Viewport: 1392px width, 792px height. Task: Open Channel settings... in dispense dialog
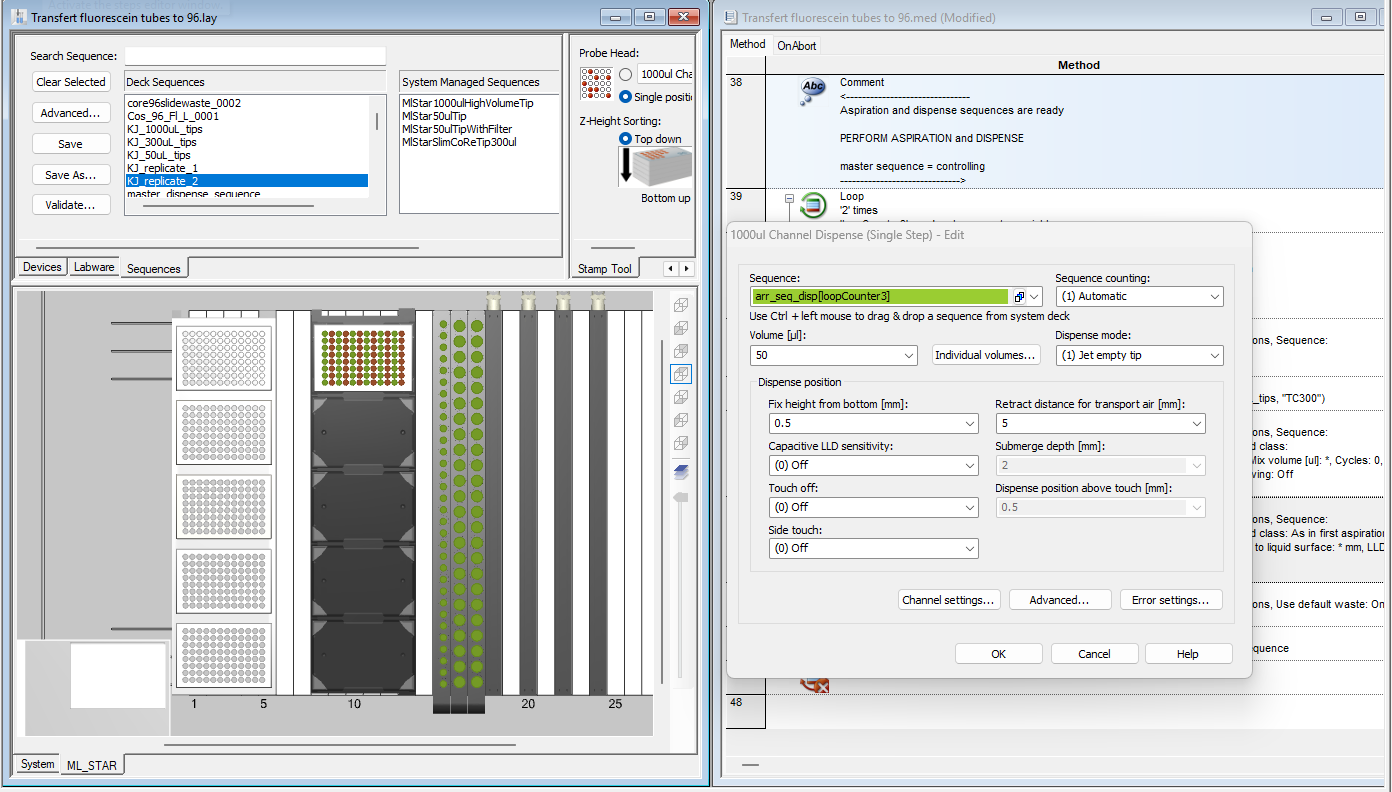tap(949, 600)
